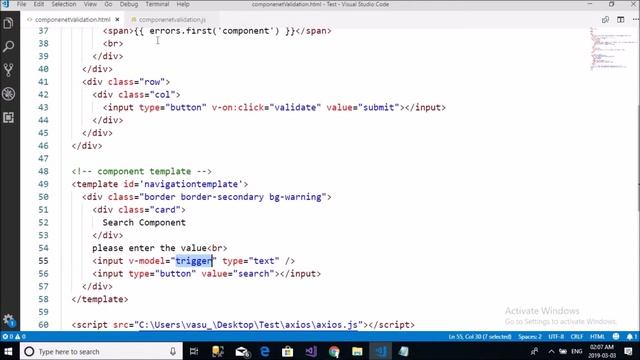The image size is (640, 360).
Task: Open the Extensions view
Action: click(8, 118)
